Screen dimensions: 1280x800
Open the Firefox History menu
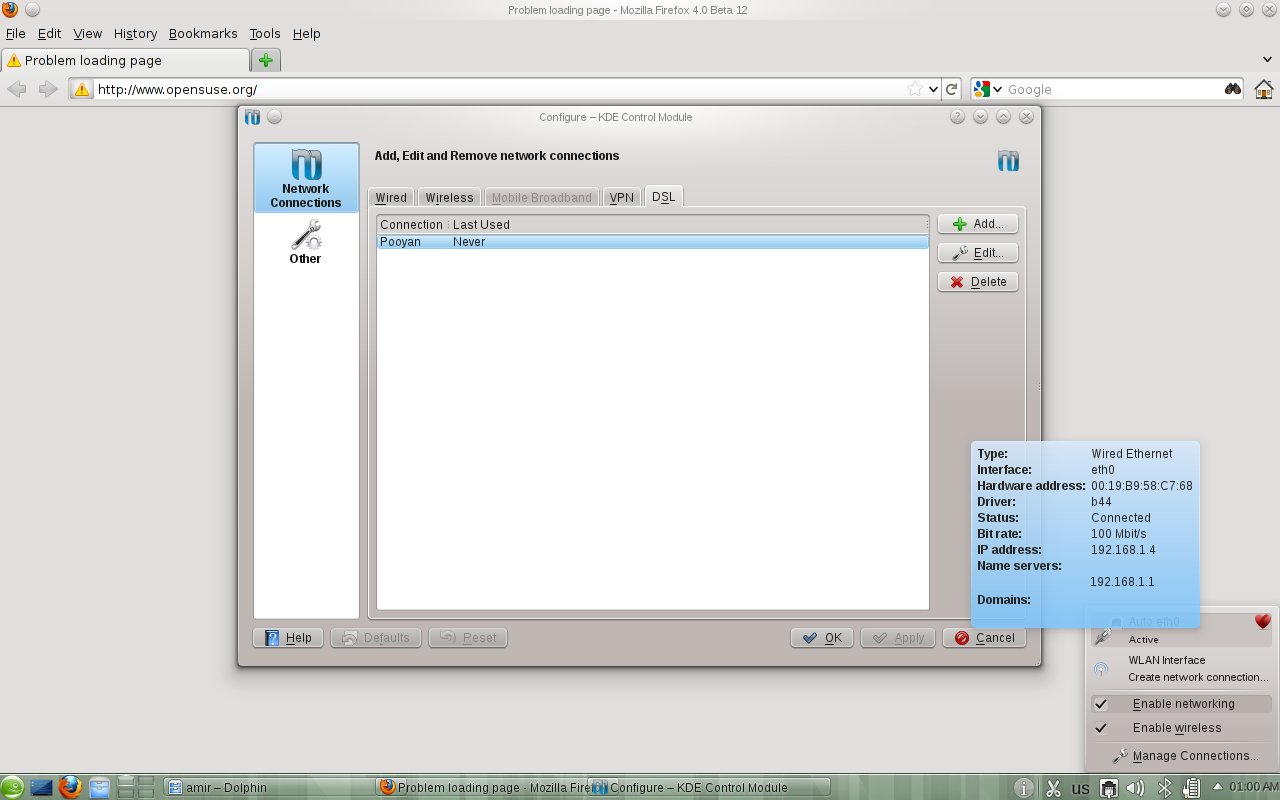click(x=135, y=33)
